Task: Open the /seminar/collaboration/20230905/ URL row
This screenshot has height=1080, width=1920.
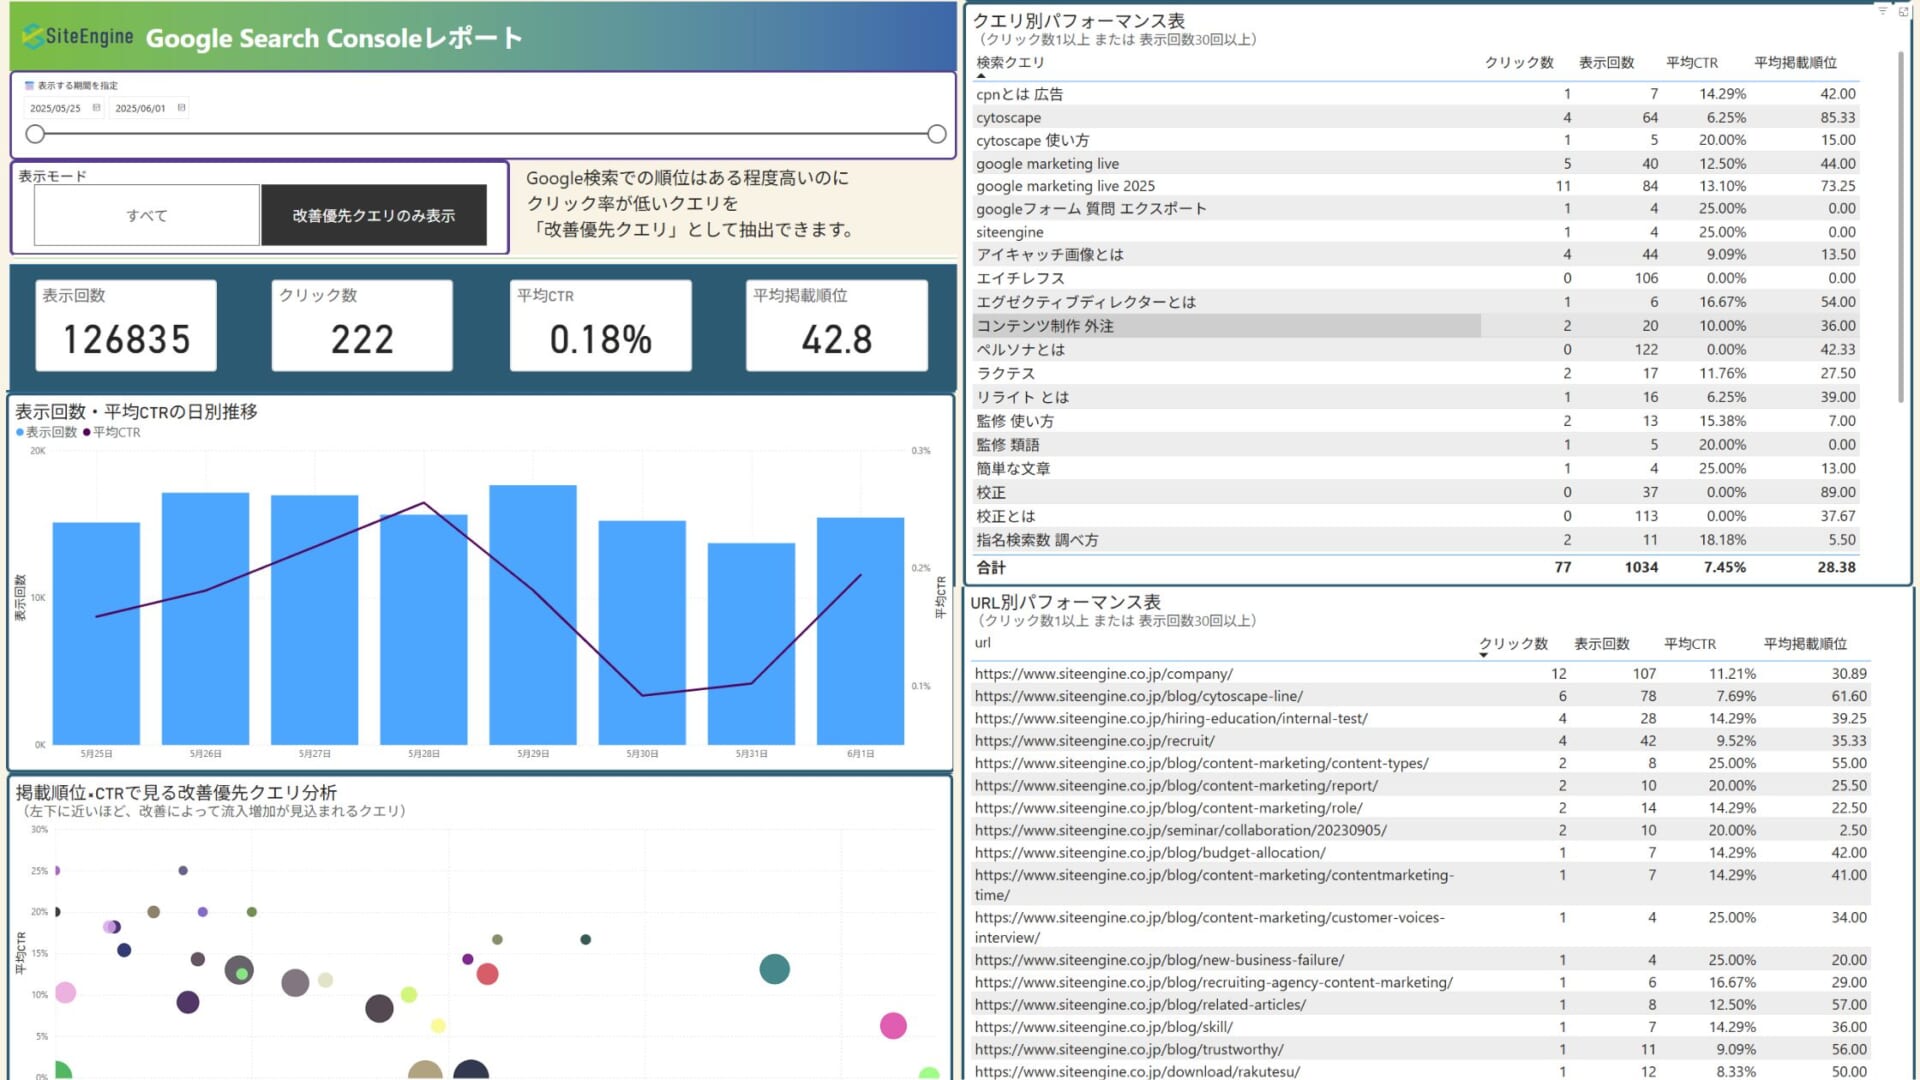Action: click(1420, 830)
